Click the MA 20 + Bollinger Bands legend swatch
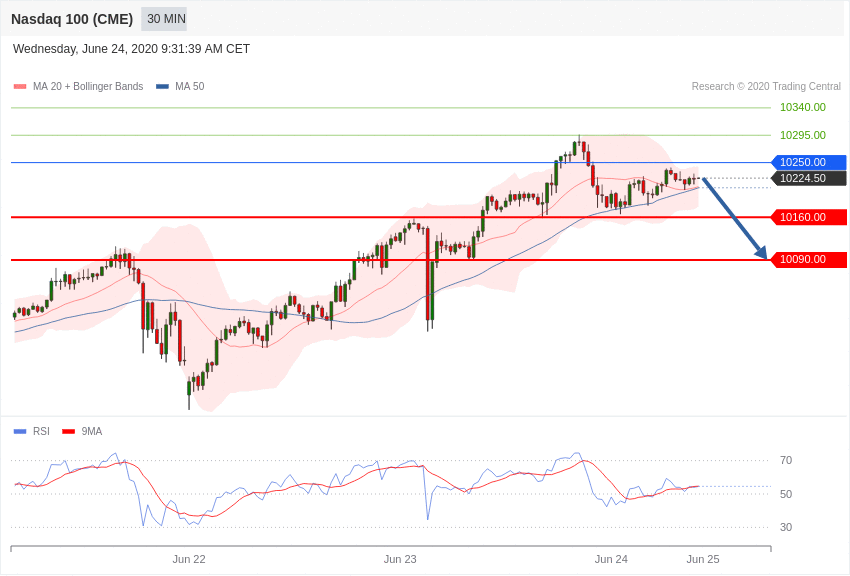 pos(20,87)
